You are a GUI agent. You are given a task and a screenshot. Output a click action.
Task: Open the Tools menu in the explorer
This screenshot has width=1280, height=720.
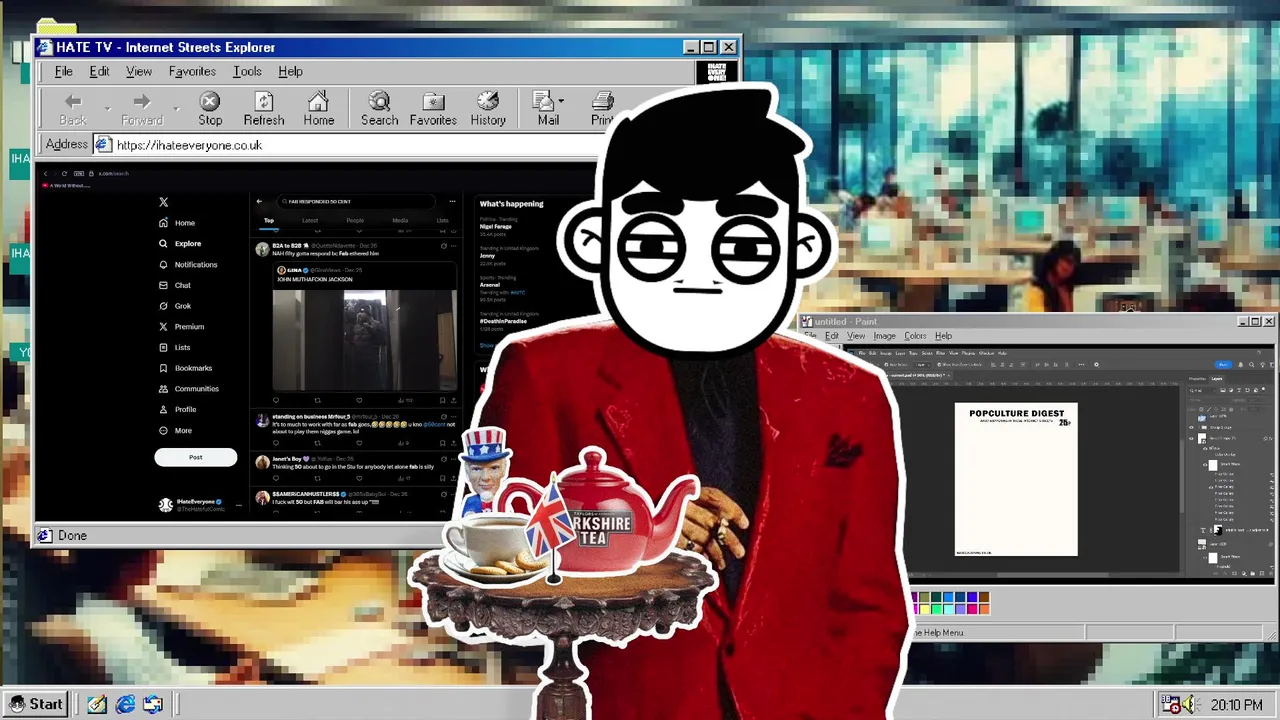click(x=247, y=72)
